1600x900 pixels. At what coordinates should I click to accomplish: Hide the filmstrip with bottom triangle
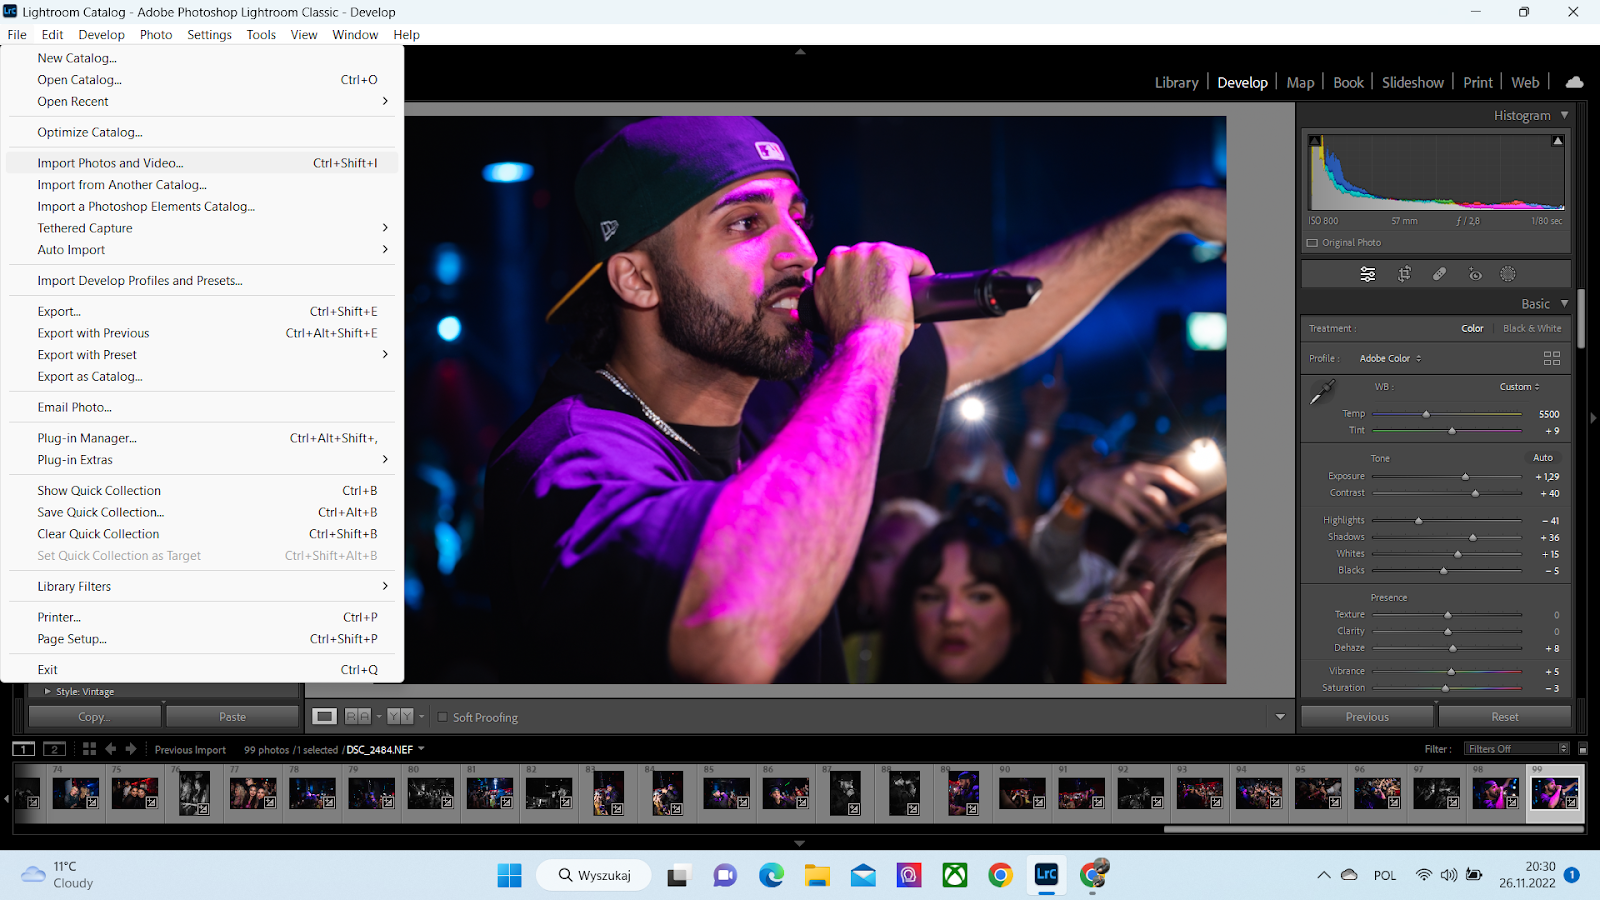800,843
